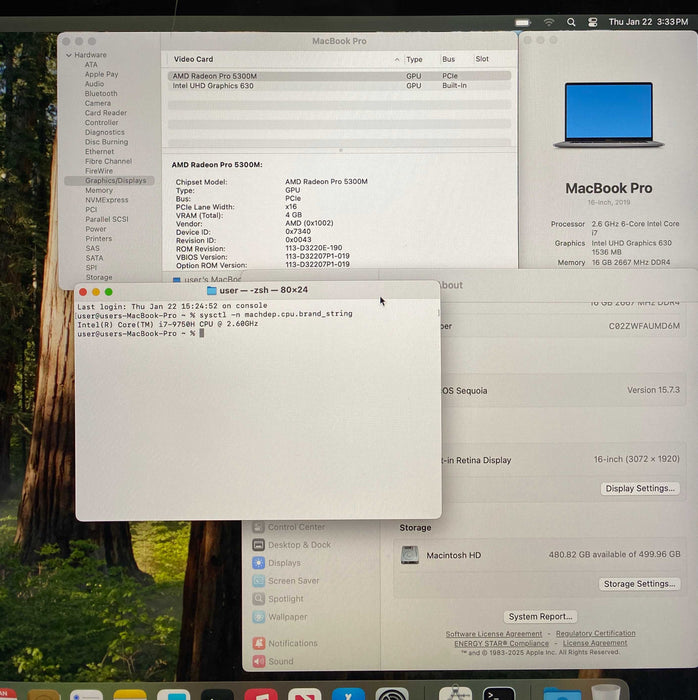This screenshot has width=698, height=700.
Task: Click the Display Settings button
Action: click(x=640, y=488)
